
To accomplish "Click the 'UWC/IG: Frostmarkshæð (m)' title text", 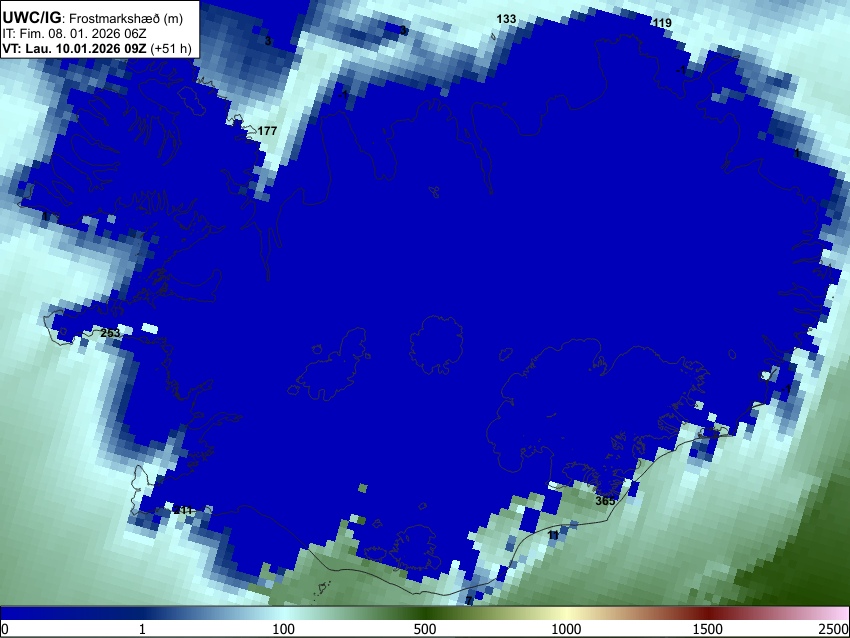I will pos(93,18).
